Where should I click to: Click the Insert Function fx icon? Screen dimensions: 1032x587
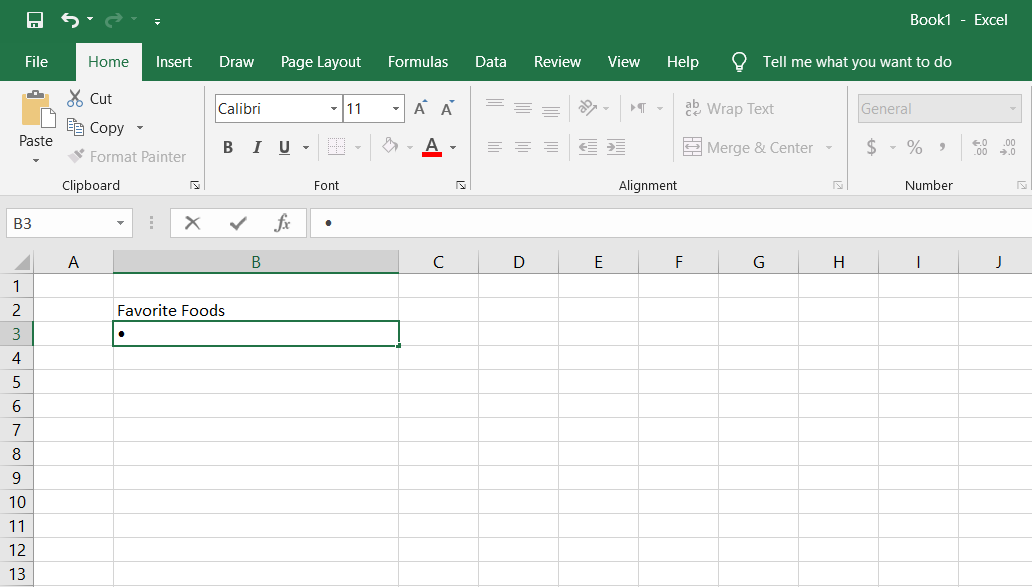pyautogui.click(x=282, y=223)
